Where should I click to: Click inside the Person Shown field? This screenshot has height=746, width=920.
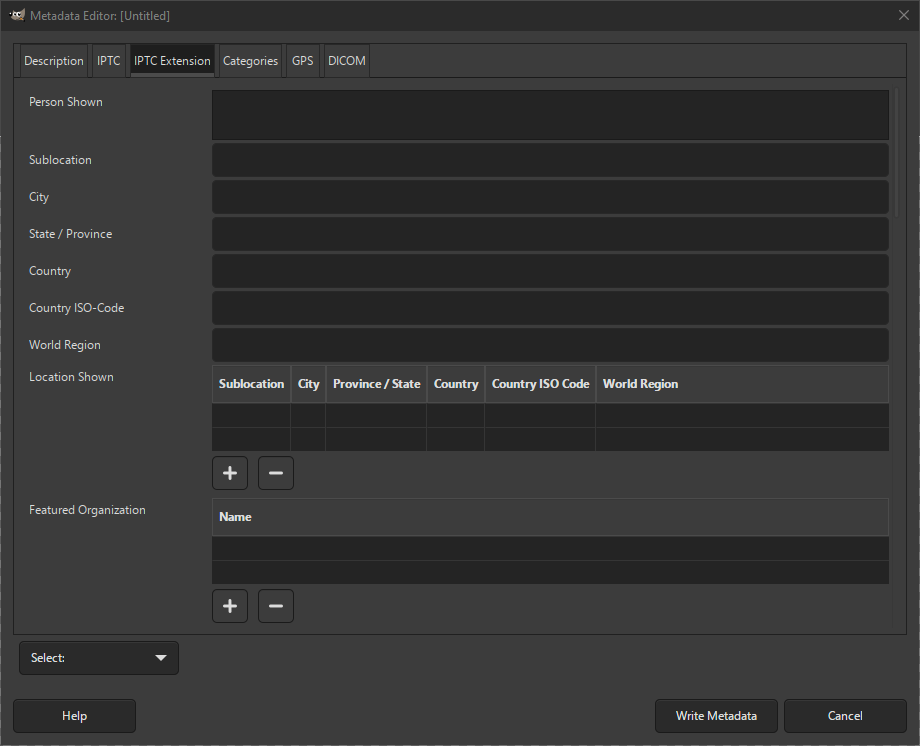coord(550,114)
